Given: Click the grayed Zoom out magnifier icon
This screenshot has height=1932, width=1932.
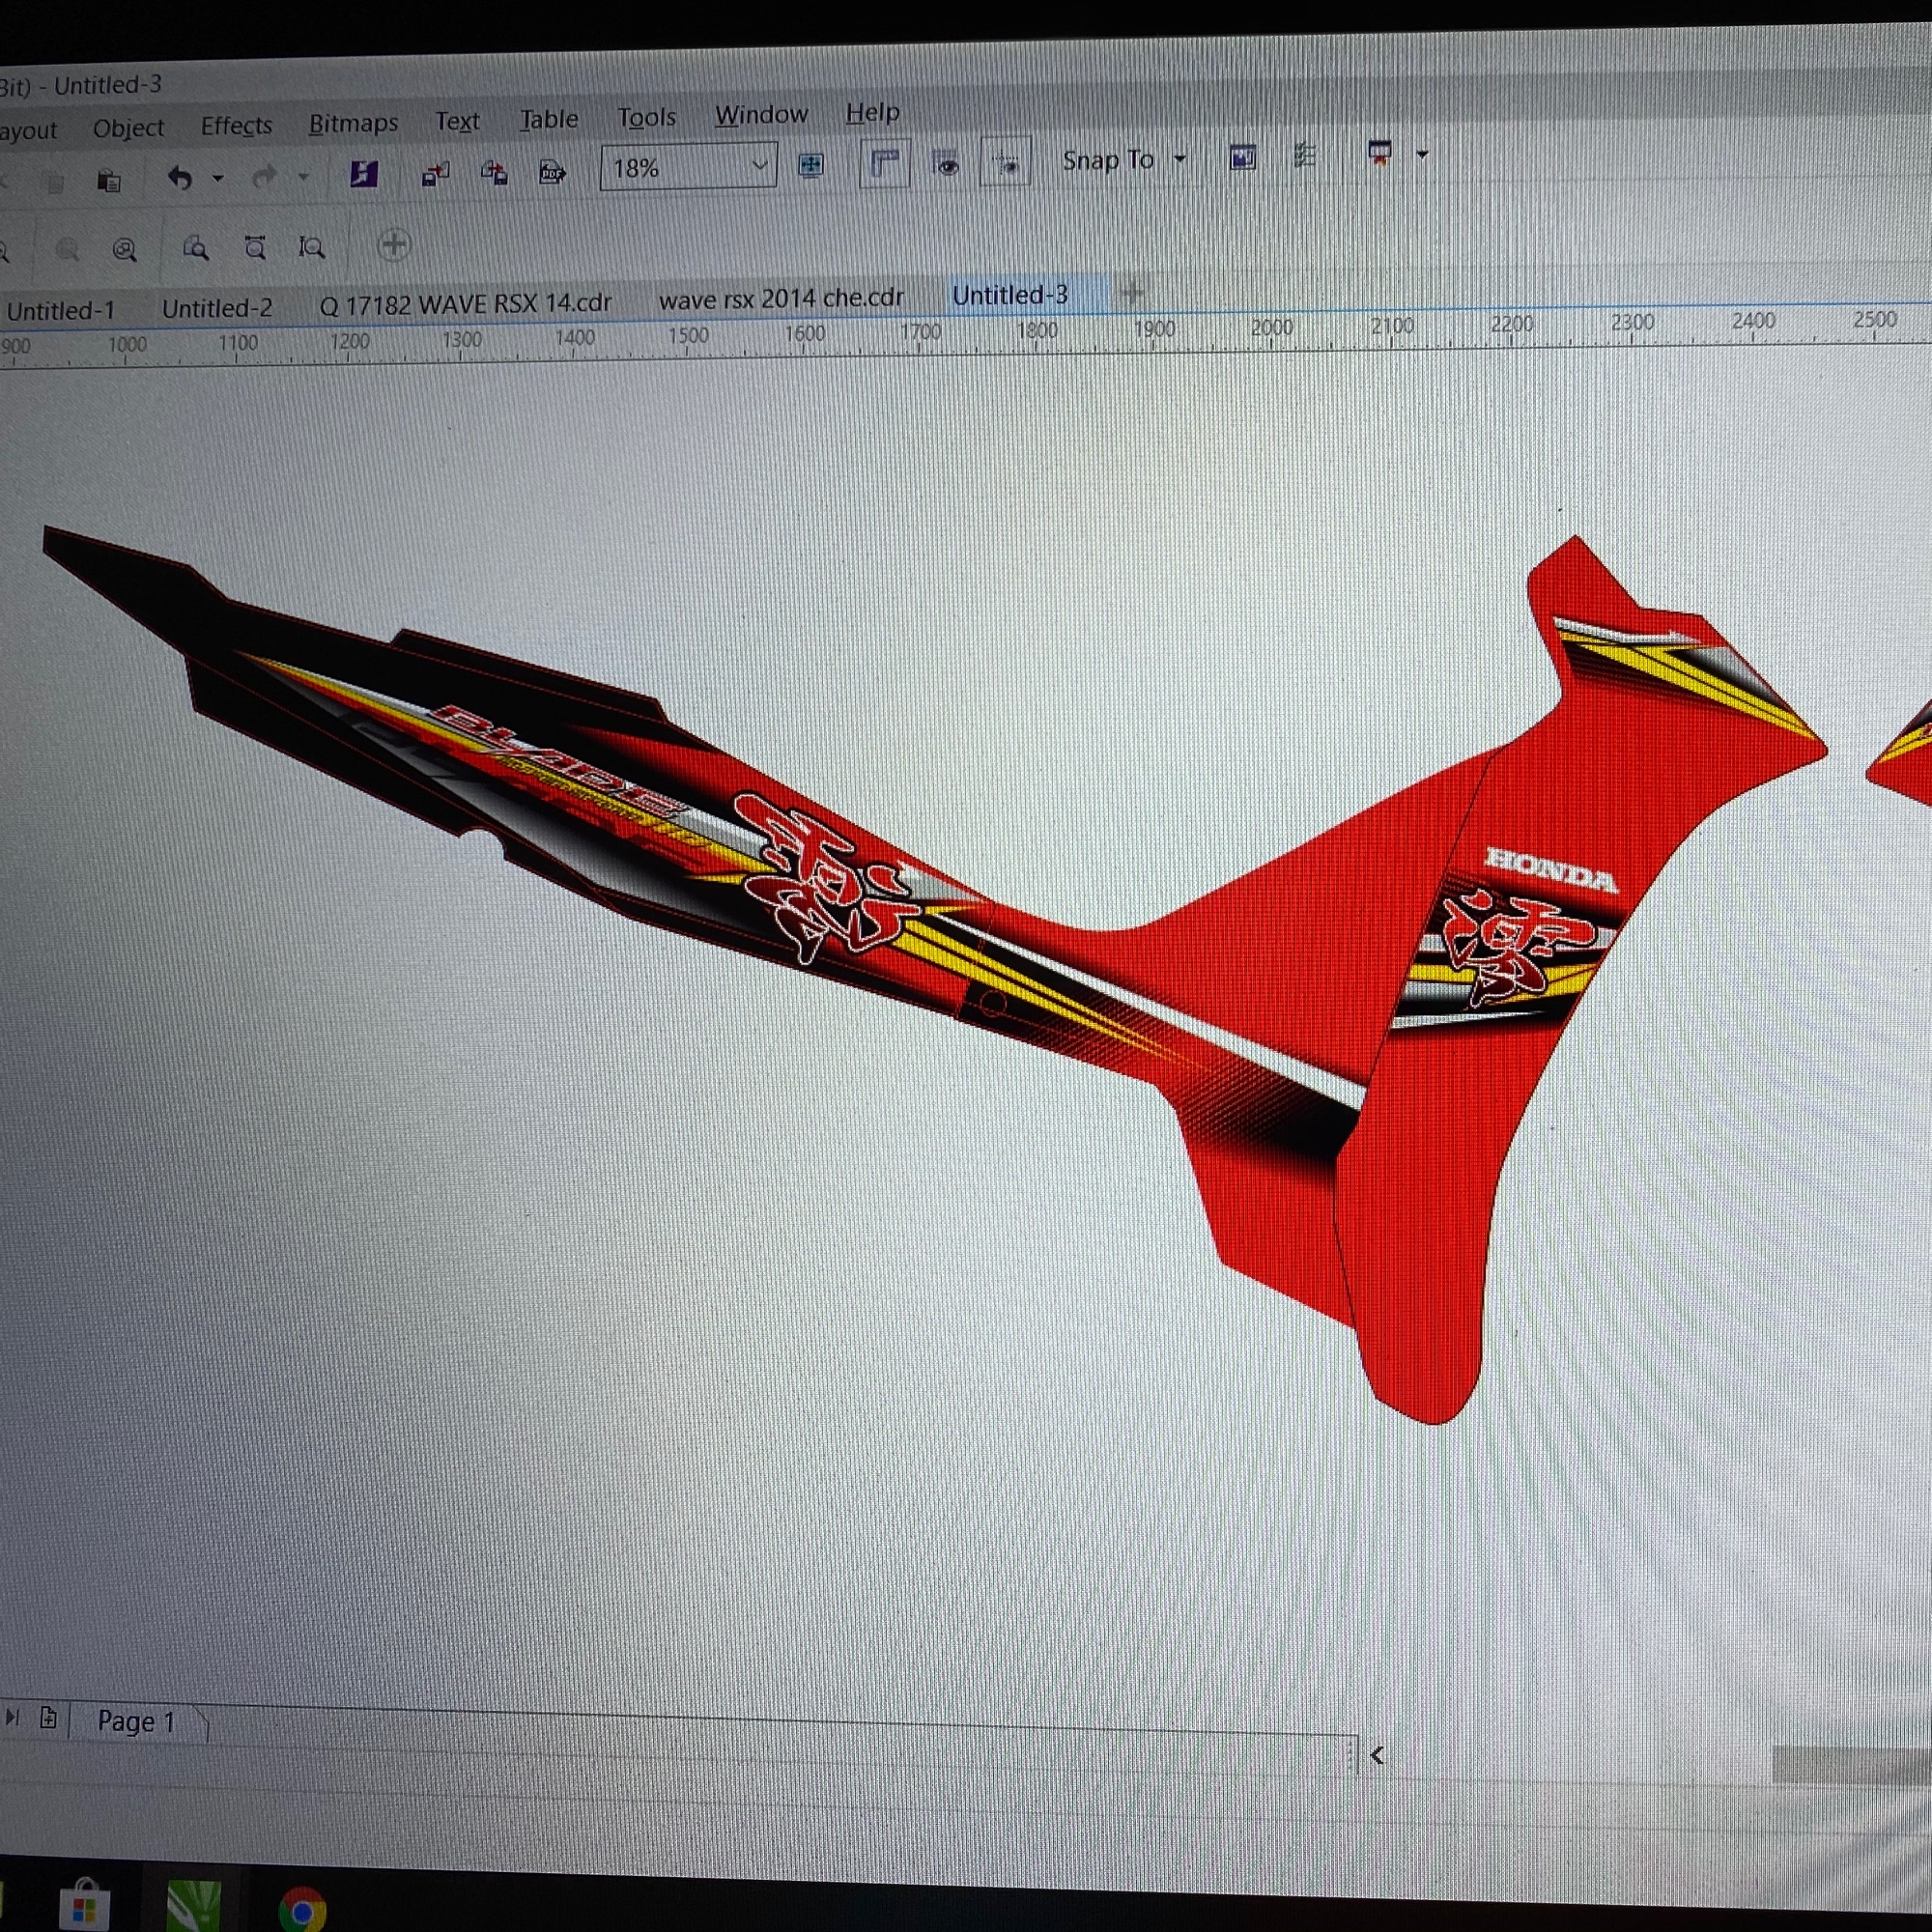Looking at the screenshot, I should click(x=67, y=250).
